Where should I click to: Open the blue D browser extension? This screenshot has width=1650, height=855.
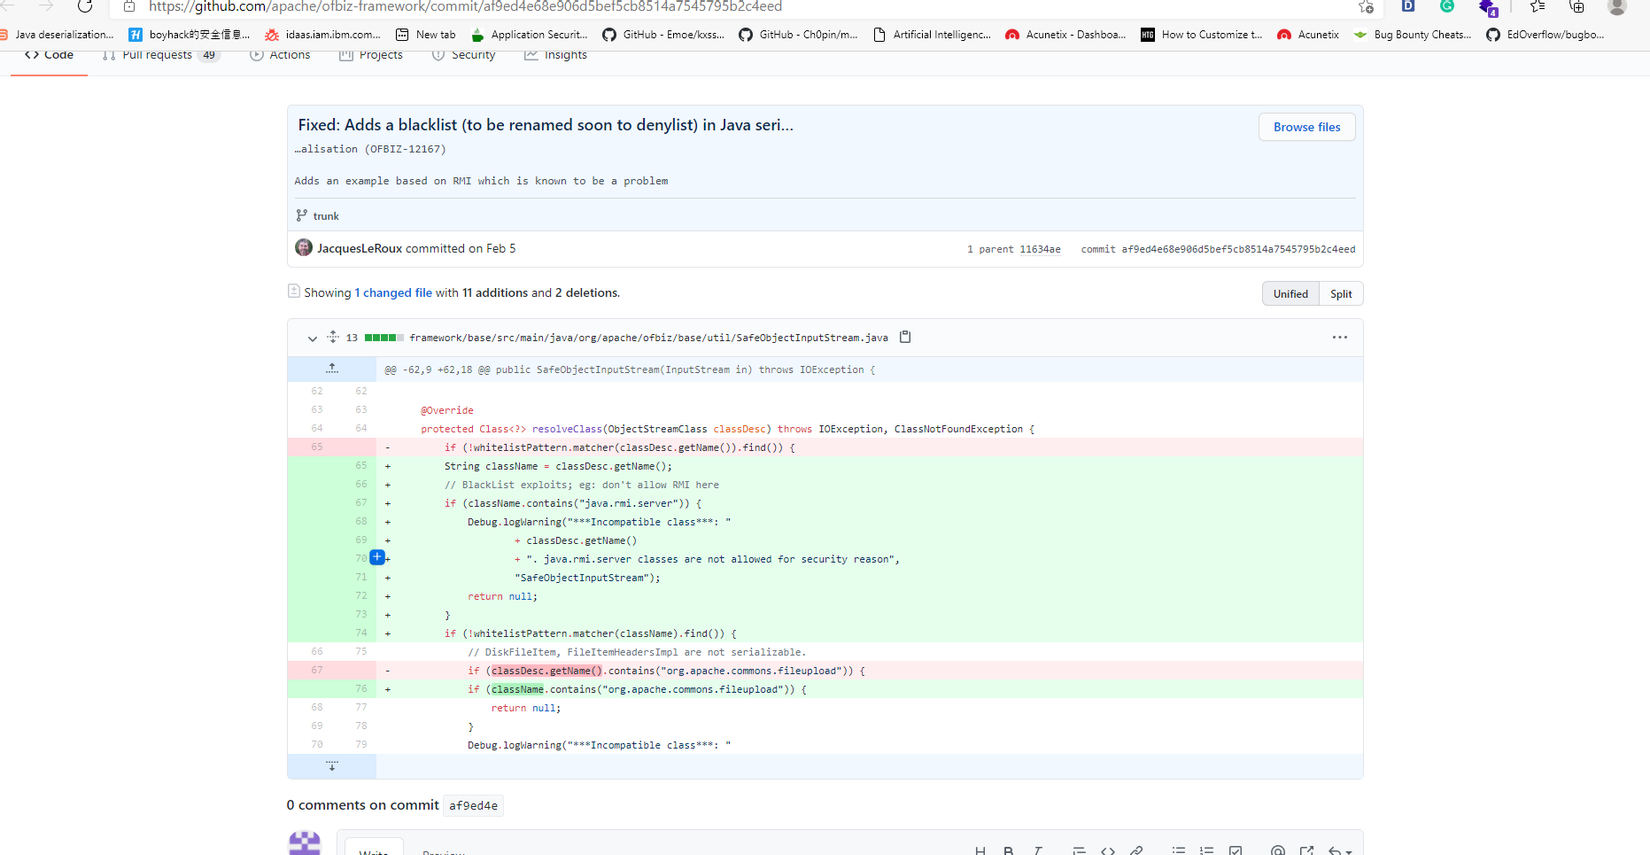click(1408, 6)
